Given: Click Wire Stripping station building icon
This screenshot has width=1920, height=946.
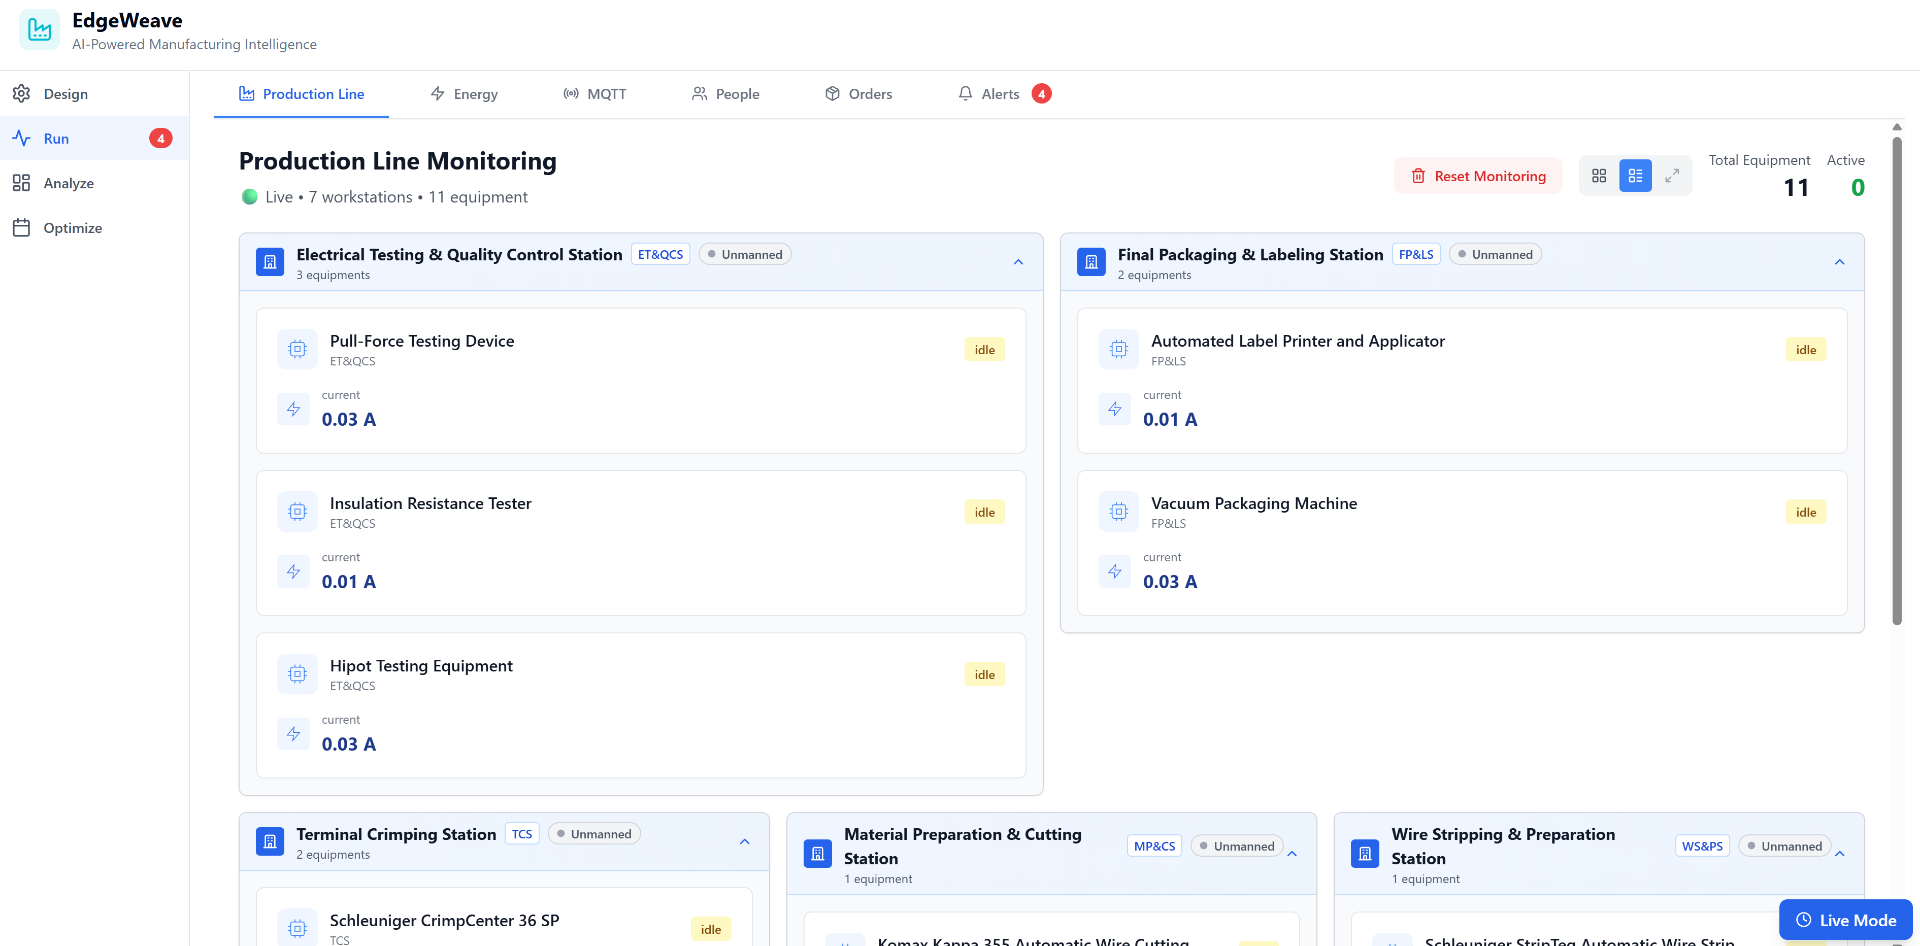Looking at the screenshot, I should 1365,854.
